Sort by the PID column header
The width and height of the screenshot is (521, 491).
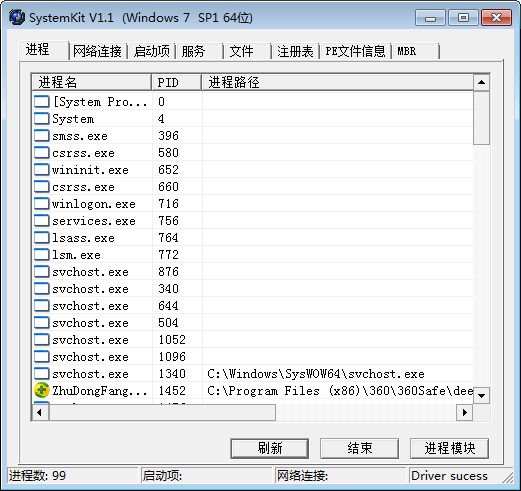tap(177, 82)
